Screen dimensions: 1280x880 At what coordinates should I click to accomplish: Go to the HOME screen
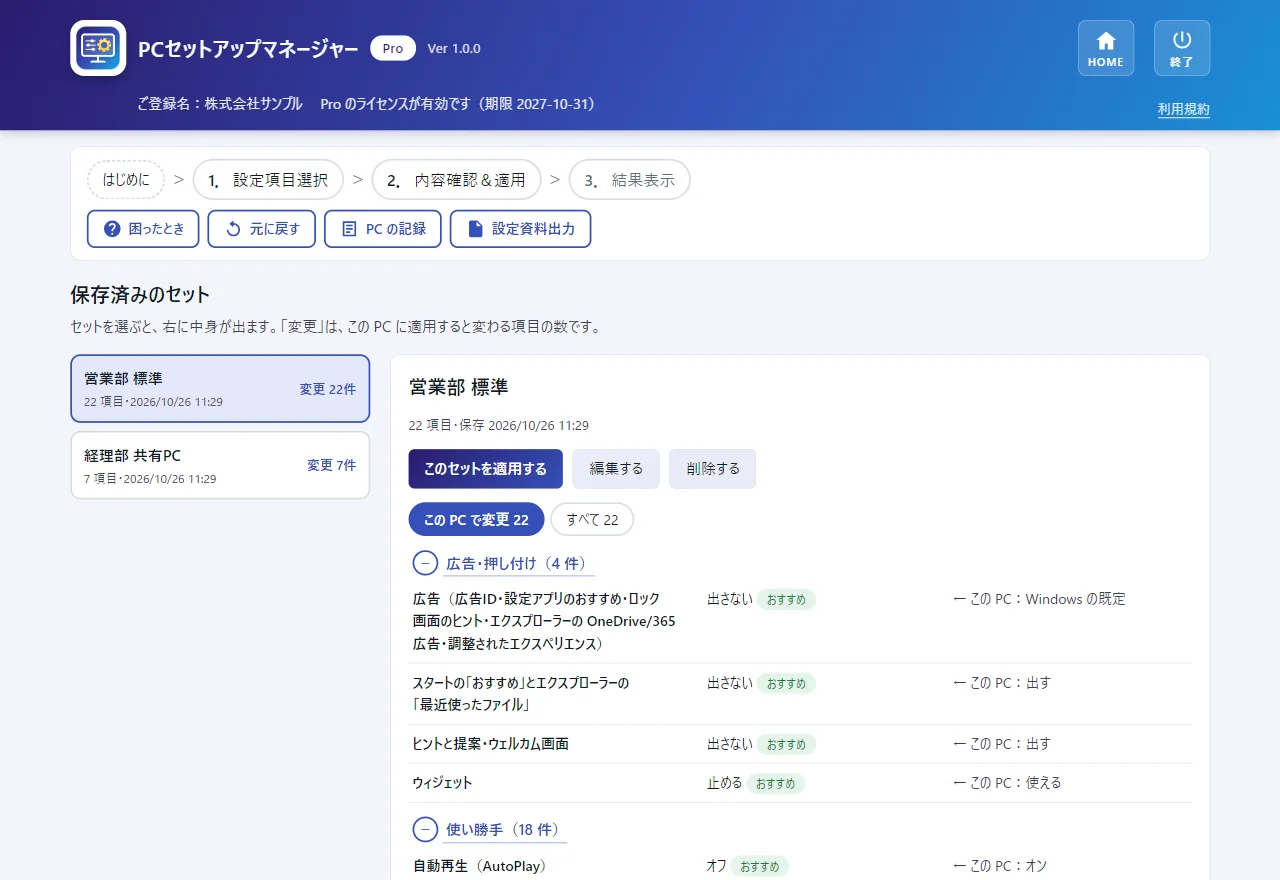click(1106, 48)
